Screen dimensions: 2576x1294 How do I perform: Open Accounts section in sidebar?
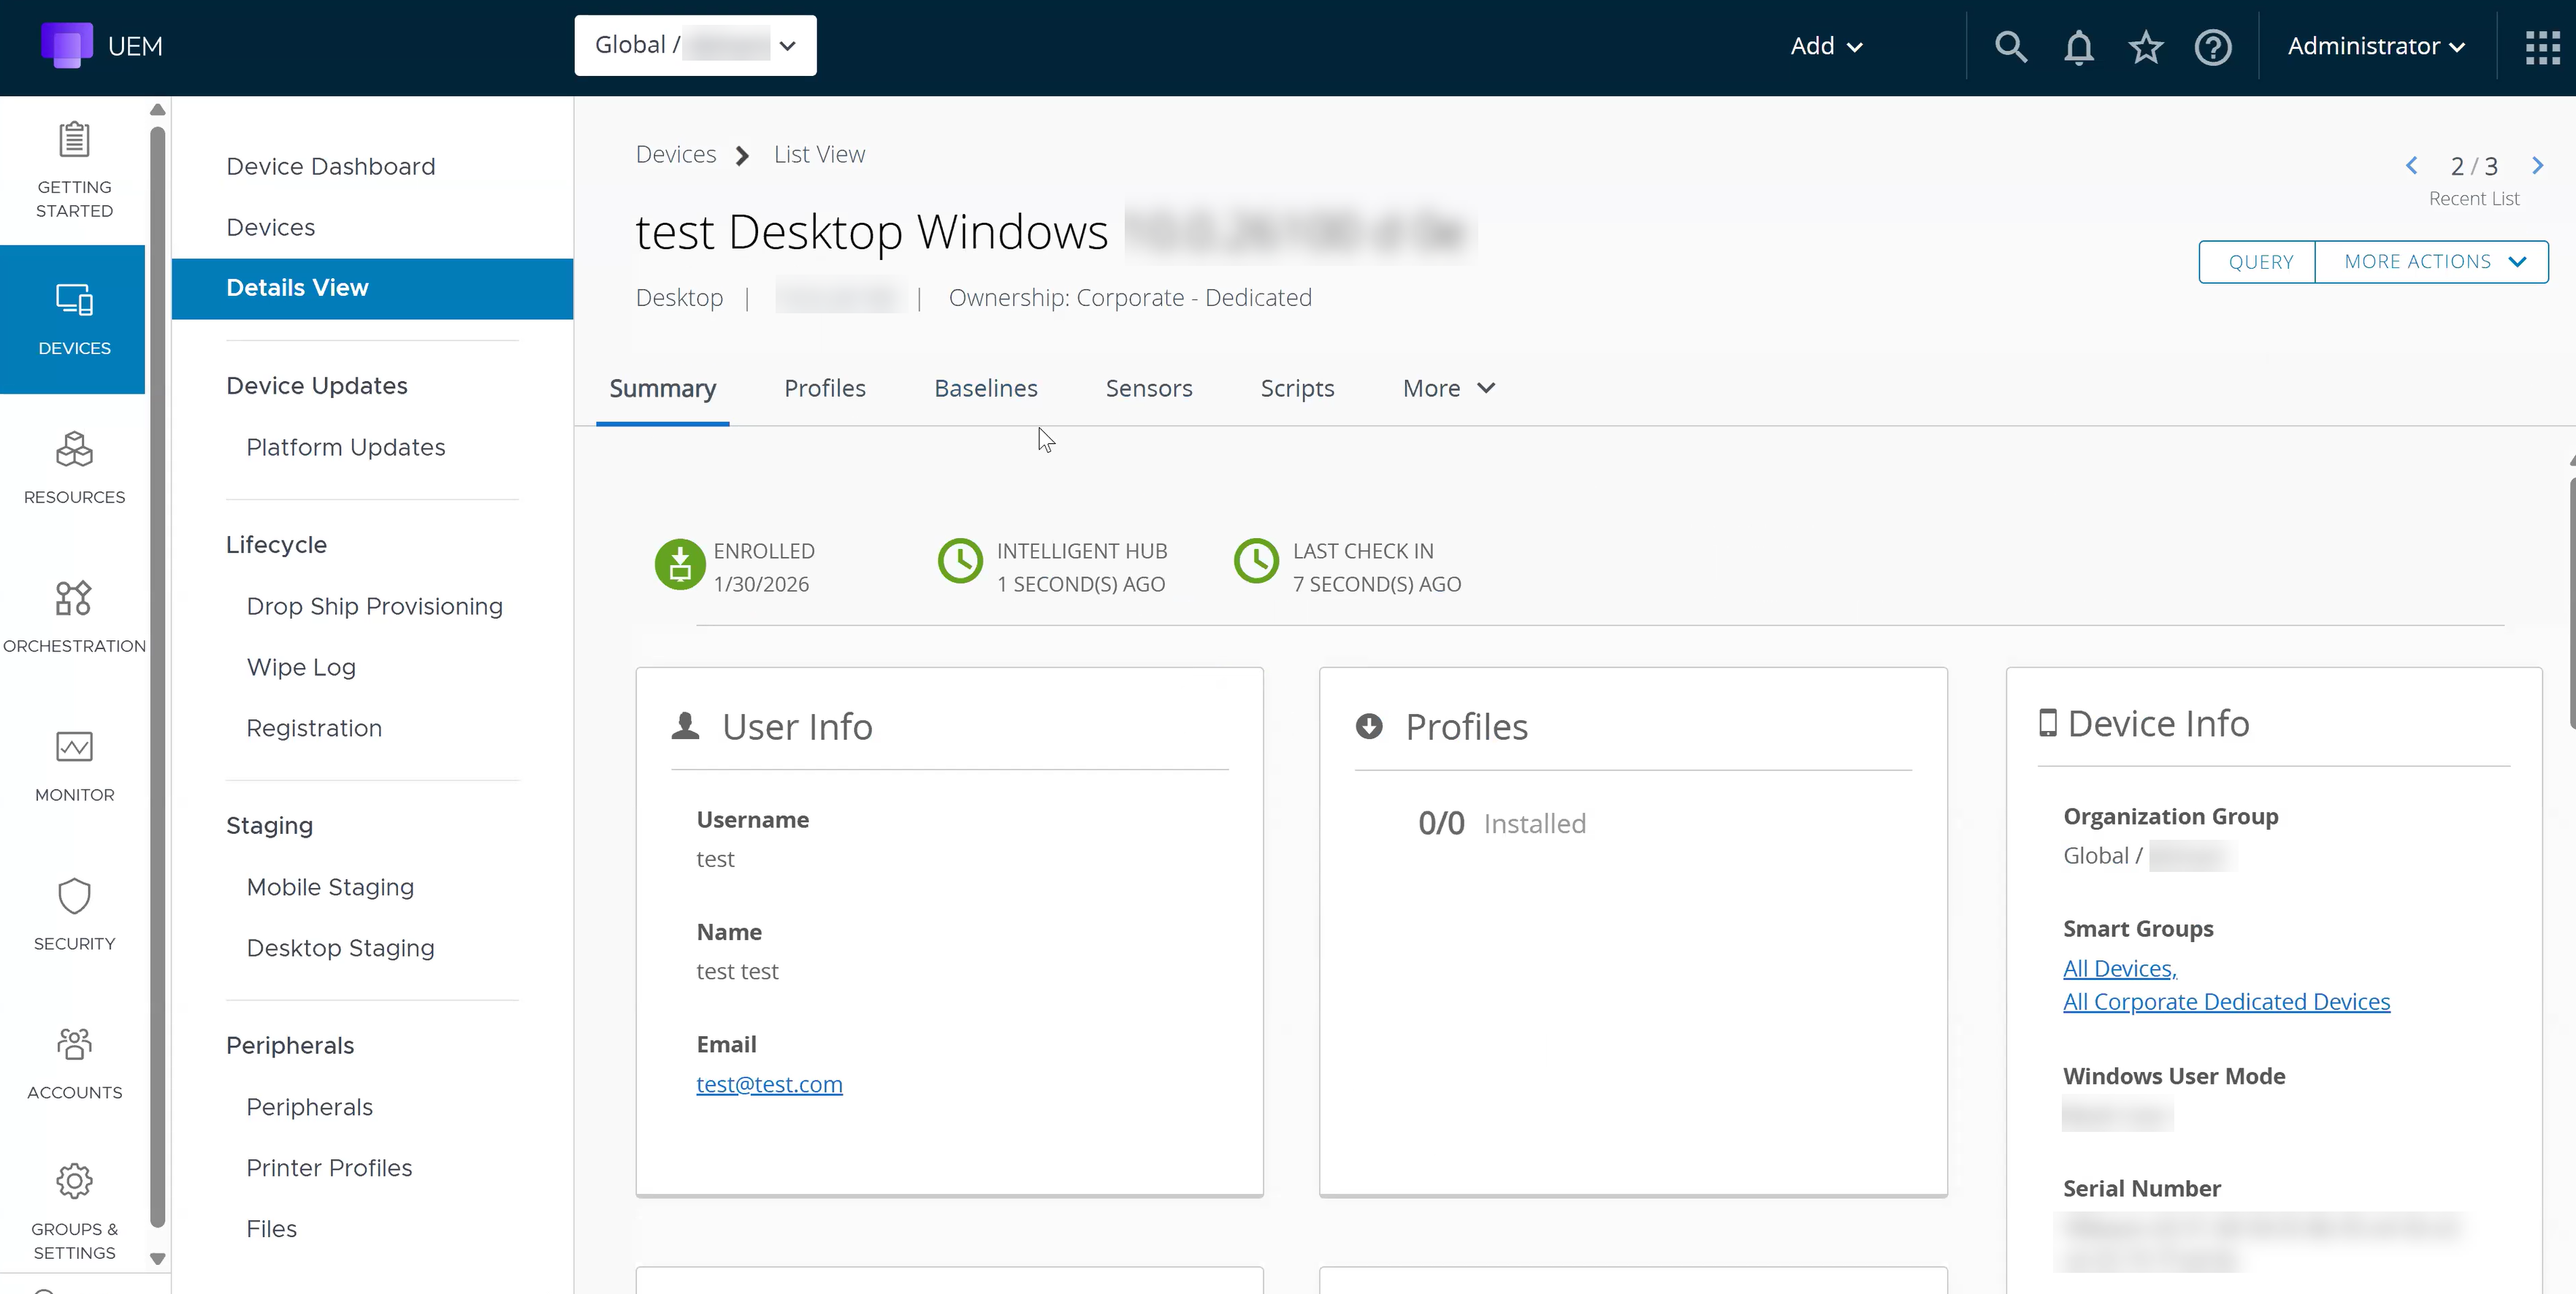74,1064
